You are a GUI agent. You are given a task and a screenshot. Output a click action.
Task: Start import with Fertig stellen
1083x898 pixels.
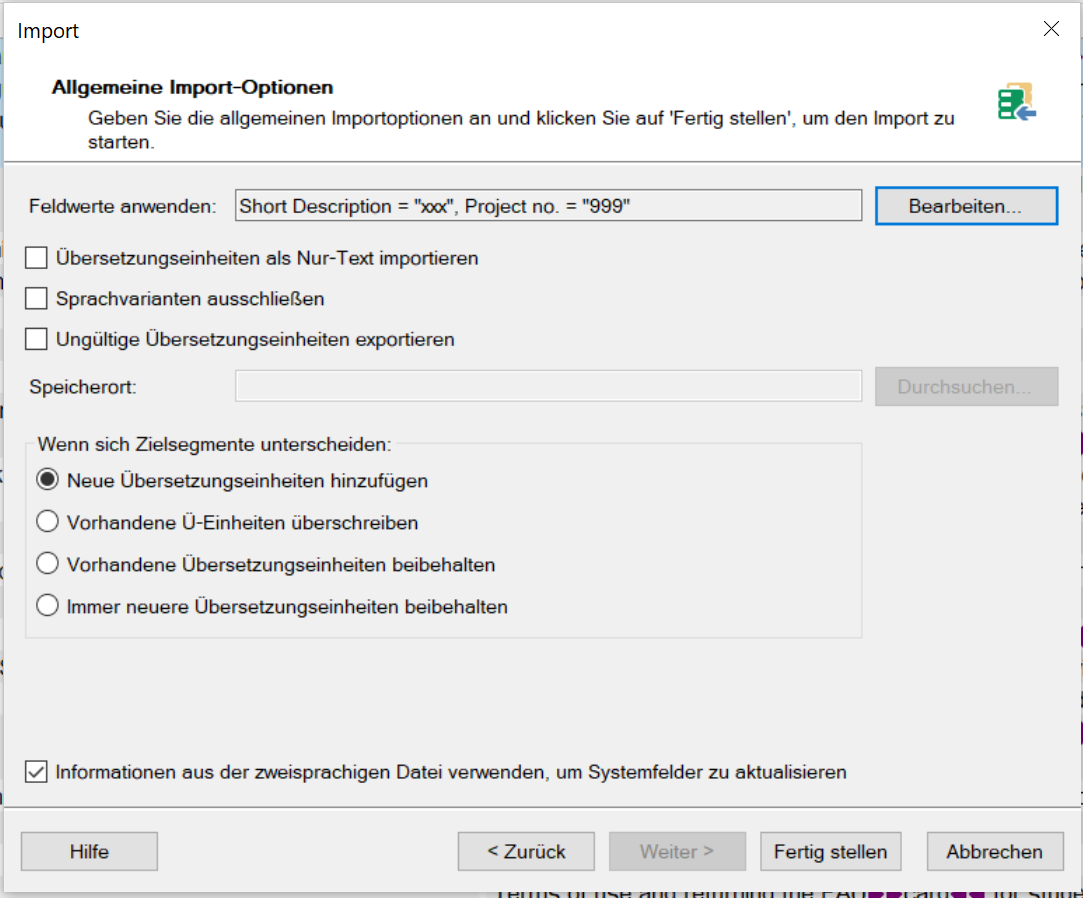coord(830,852)
